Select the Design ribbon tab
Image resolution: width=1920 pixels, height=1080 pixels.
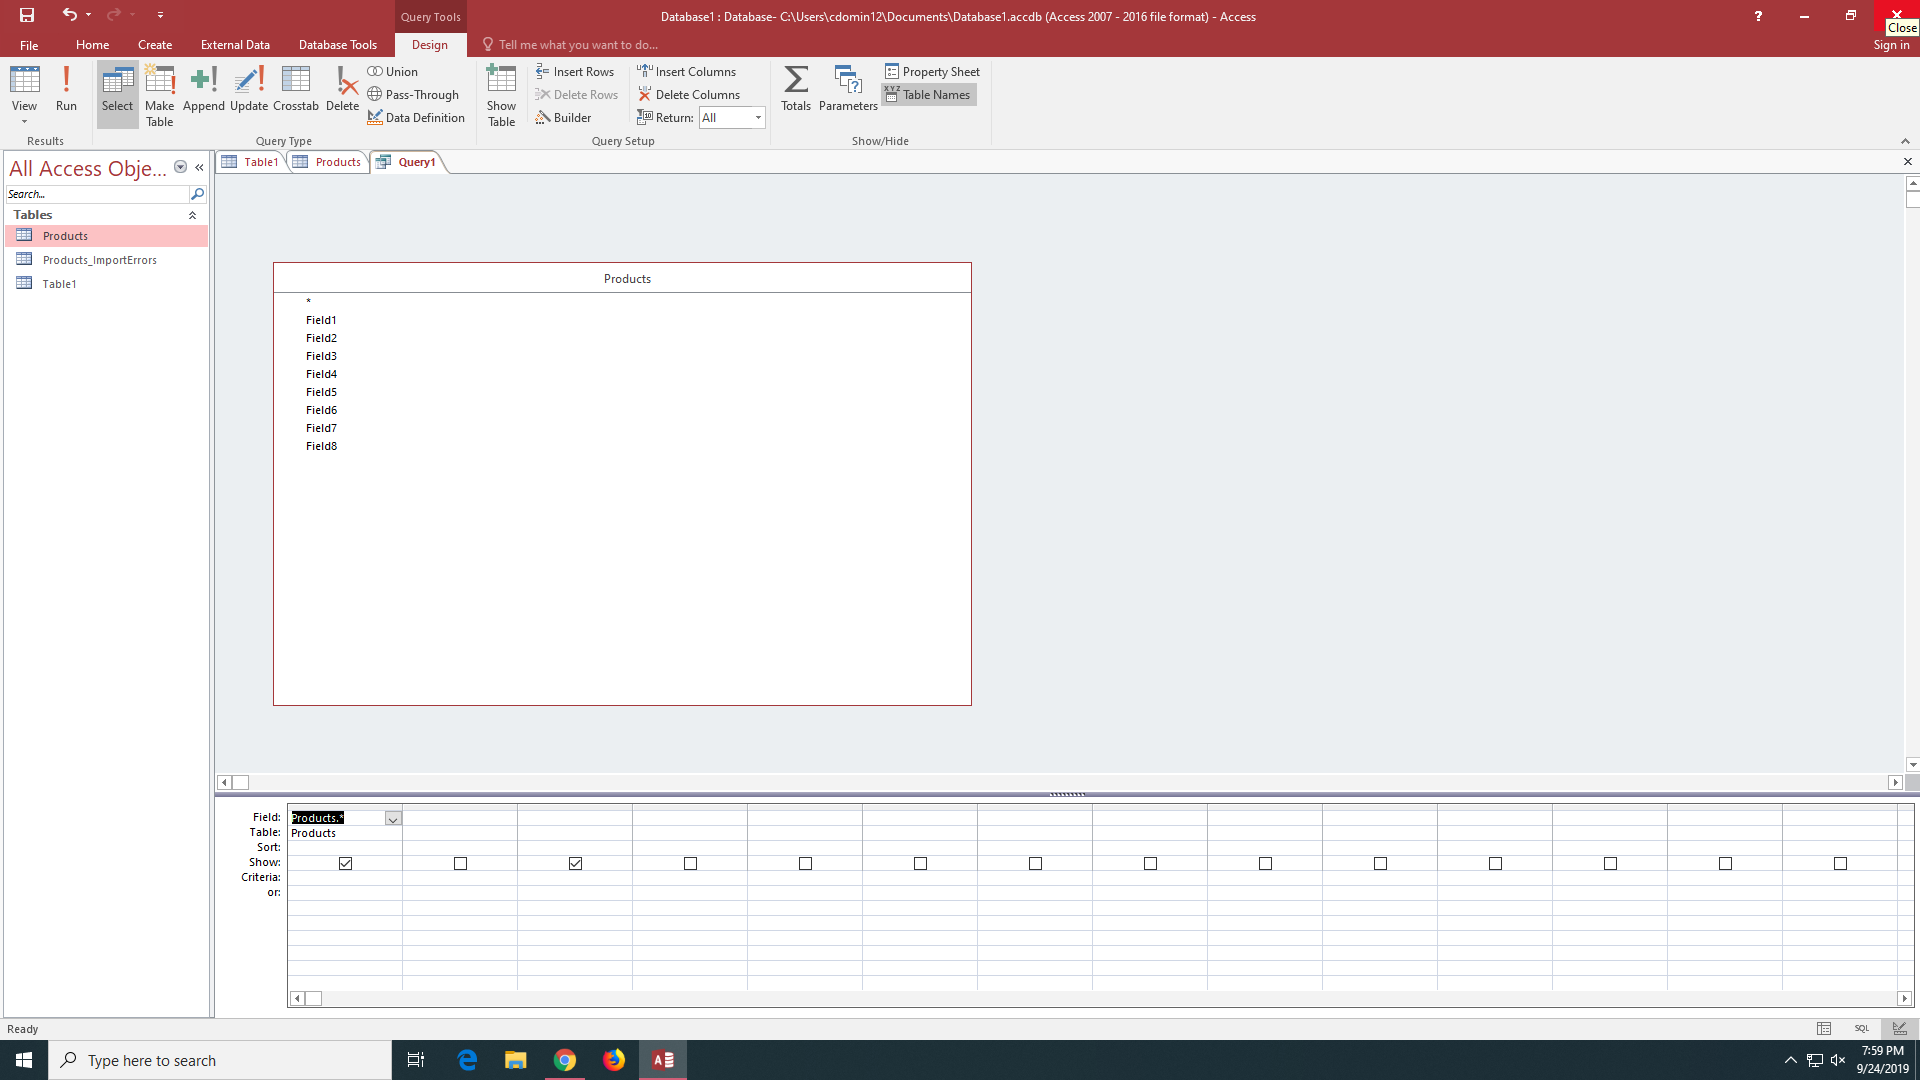[430, 44]
